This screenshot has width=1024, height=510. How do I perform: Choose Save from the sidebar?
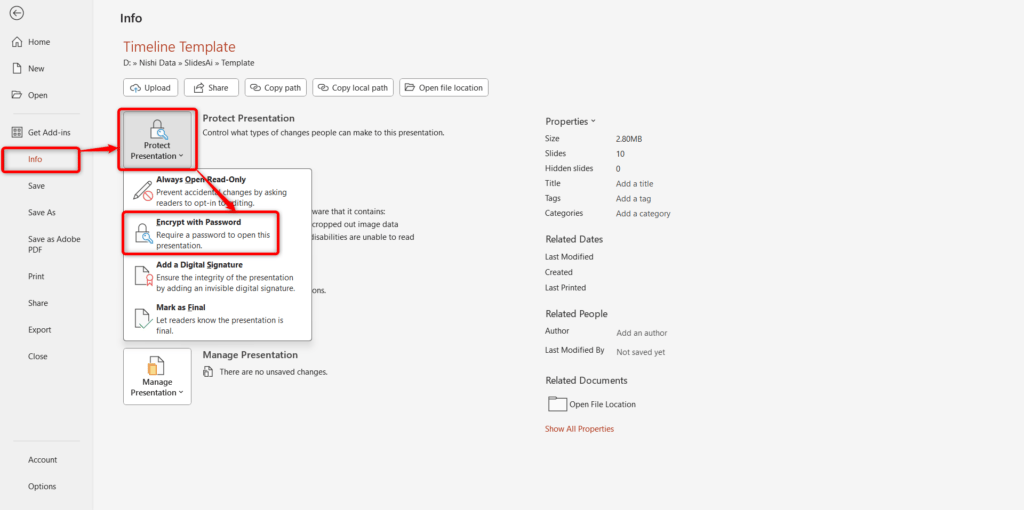coord(37,186)
